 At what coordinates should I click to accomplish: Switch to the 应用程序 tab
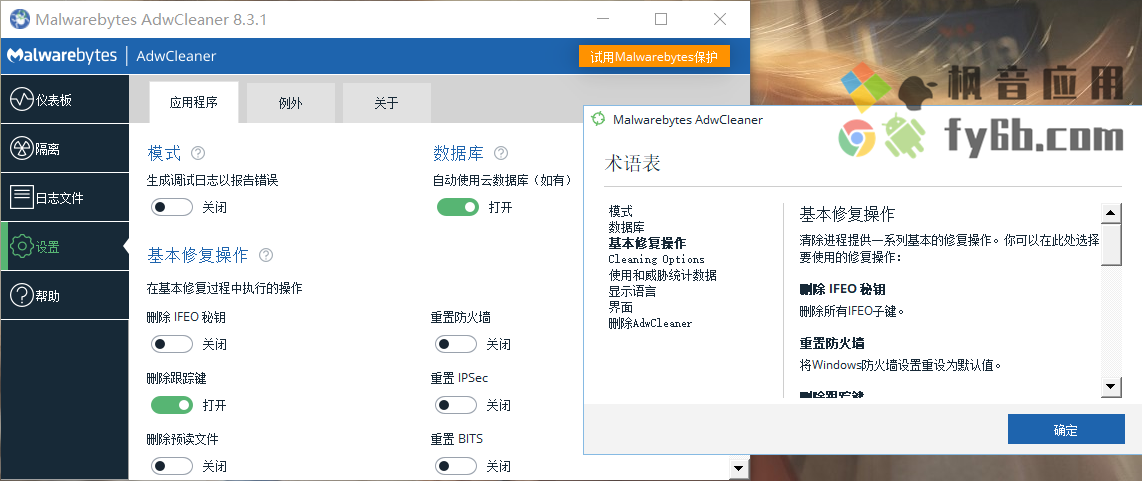coord(194,103)
